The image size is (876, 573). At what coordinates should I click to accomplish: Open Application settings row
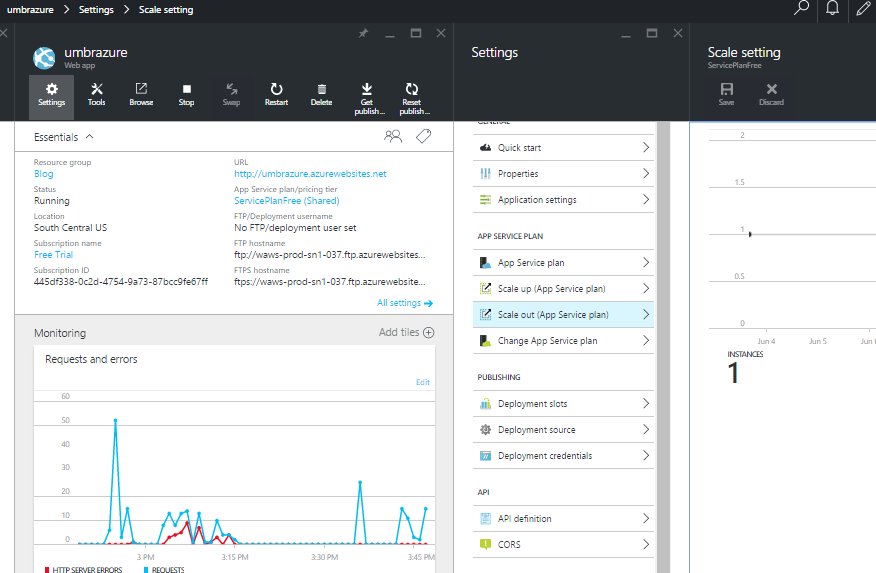coord(563,199)
